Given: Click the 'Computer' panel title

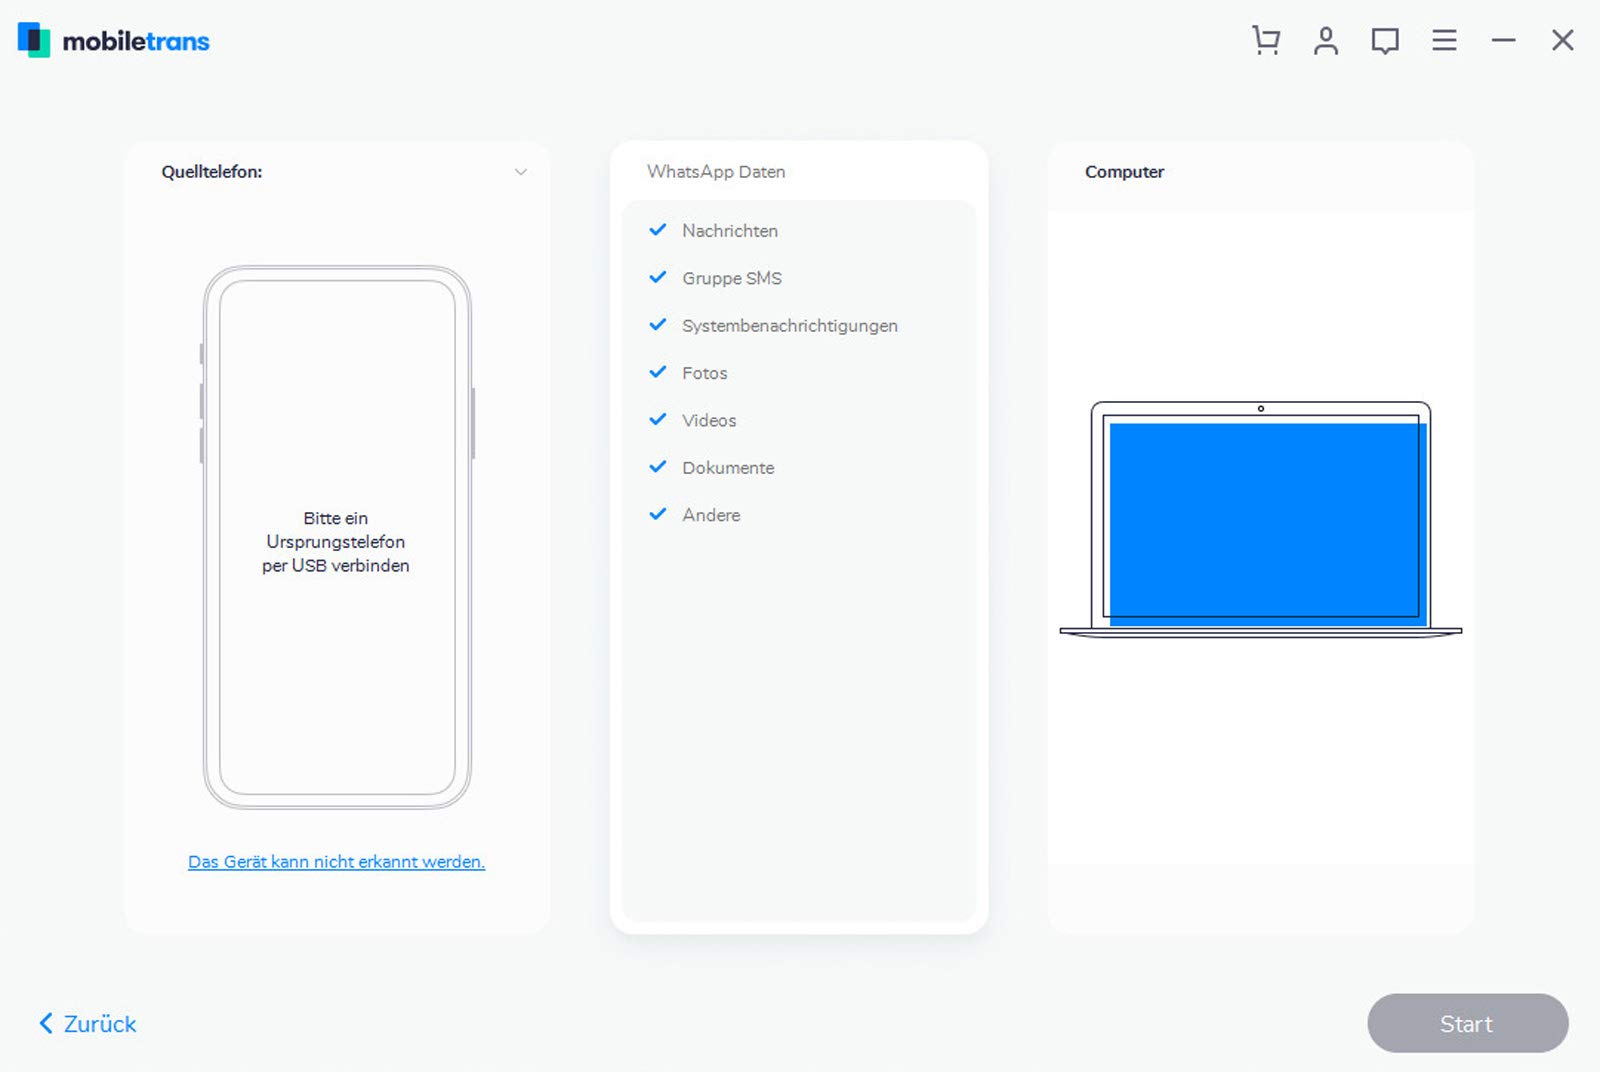Looking at the screenshot, I should click(x=1124, y=172).
